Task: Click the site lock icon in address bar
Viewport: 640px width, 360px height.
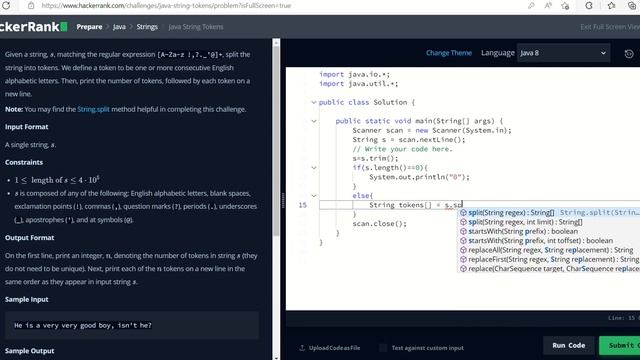Action: (x=31, y=6)
